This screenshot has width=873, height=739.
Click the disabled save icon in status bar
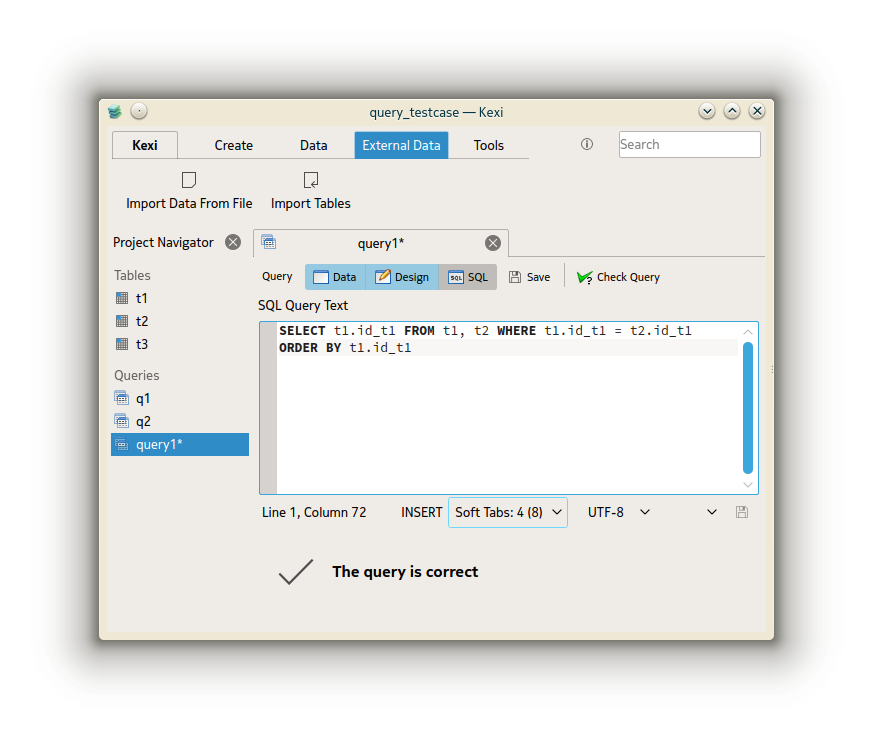coord(742,512)
